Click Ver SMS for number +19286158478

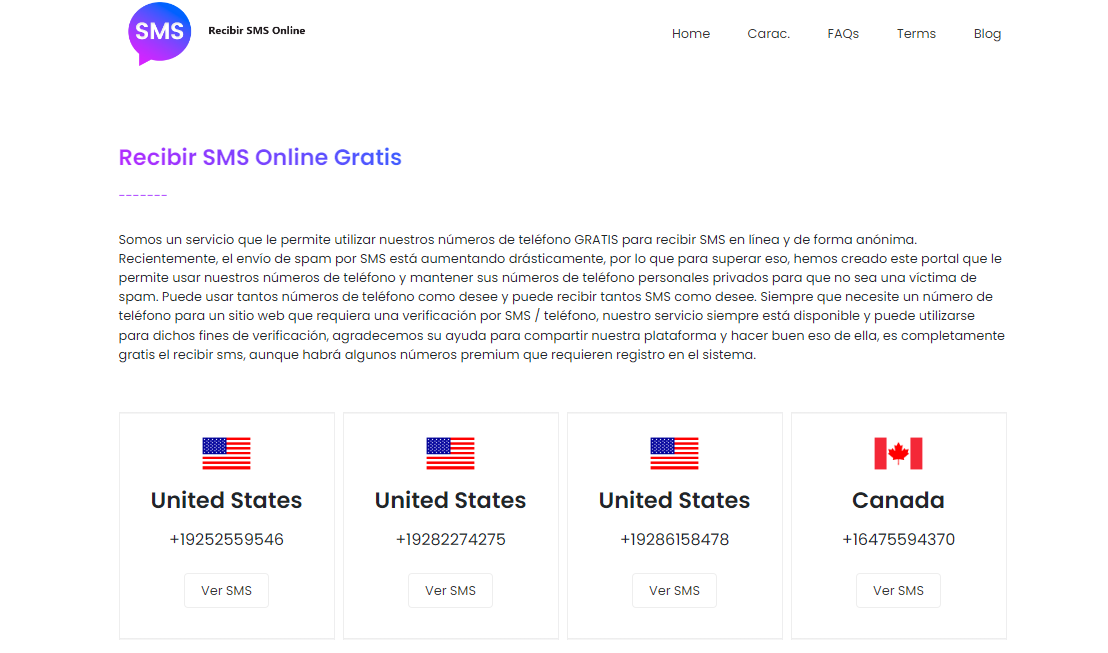pos(674,590)
